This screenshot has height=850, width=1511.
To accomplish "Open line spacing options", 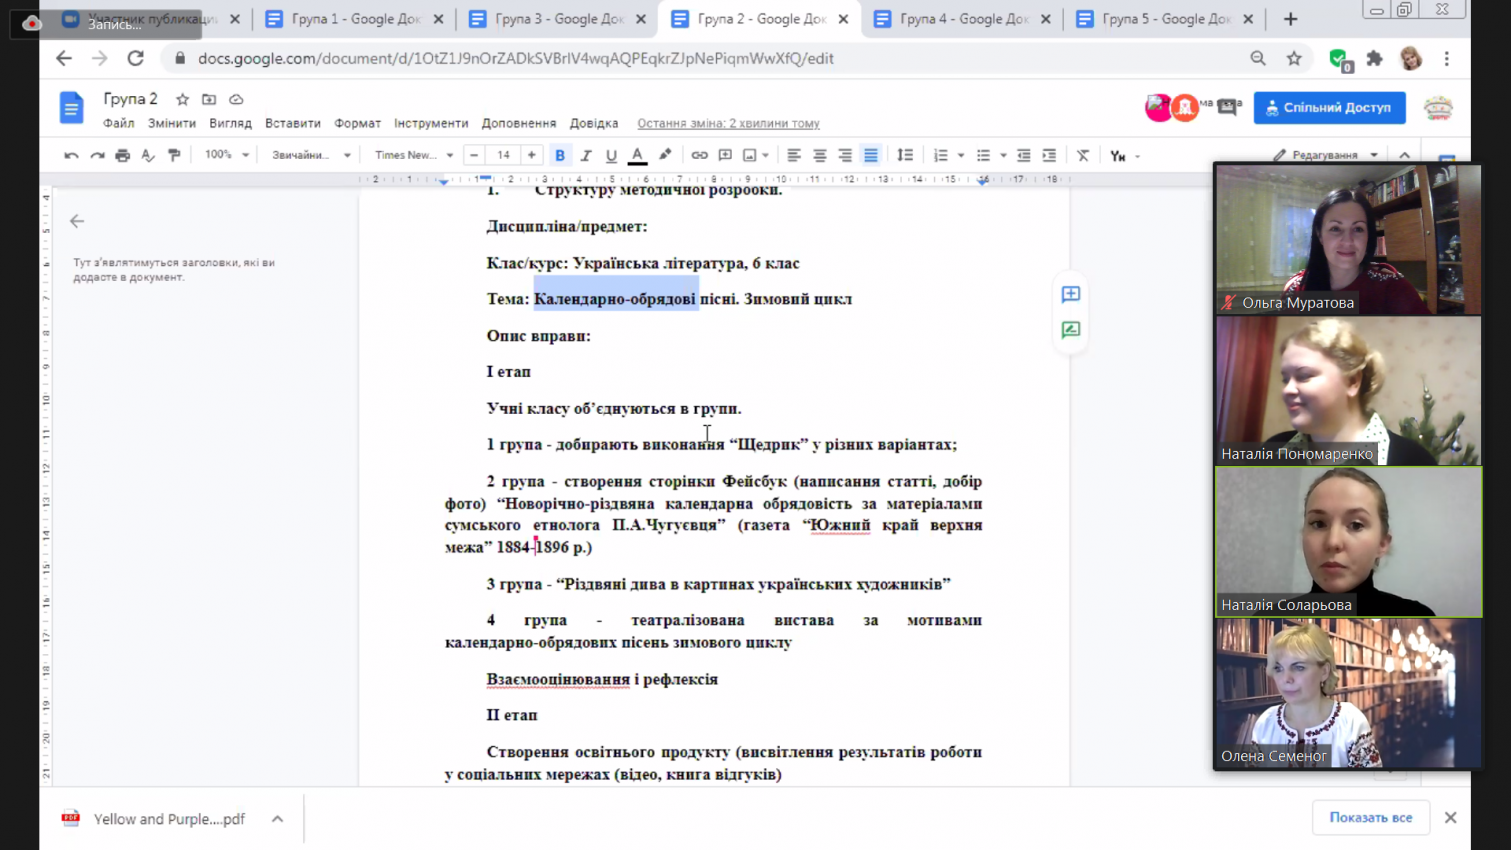I will 905,156.
